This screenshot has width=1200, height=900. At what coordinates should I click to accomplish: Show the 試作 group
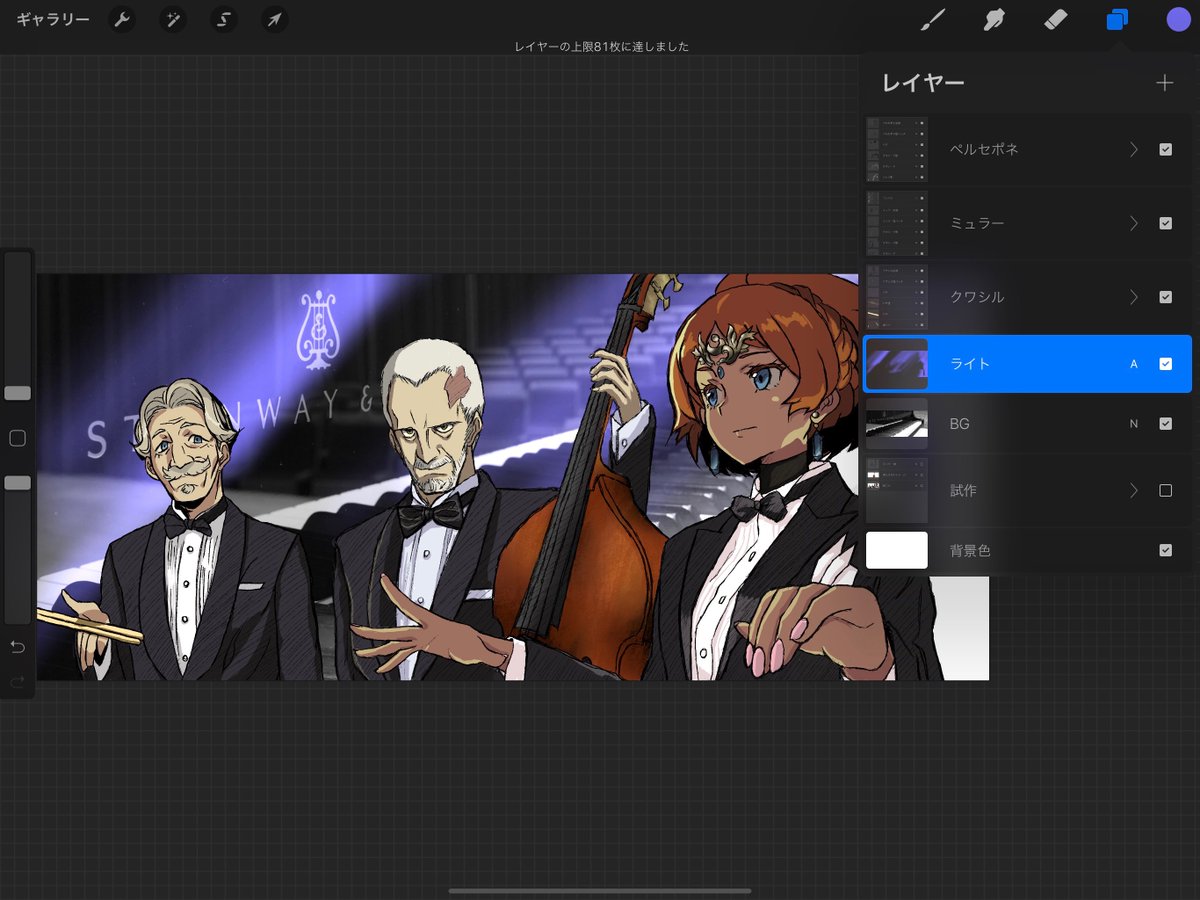coord(1165,490)
